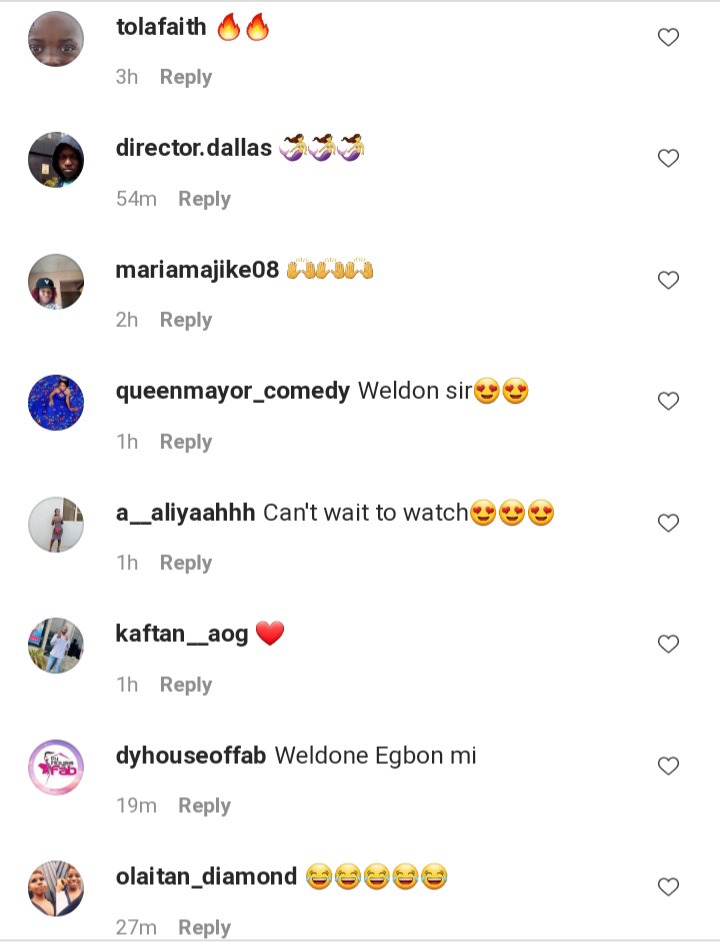Visit mariamajike08 username link
Image resolution: width=720 pixels, height=942 pixels.
197,270
